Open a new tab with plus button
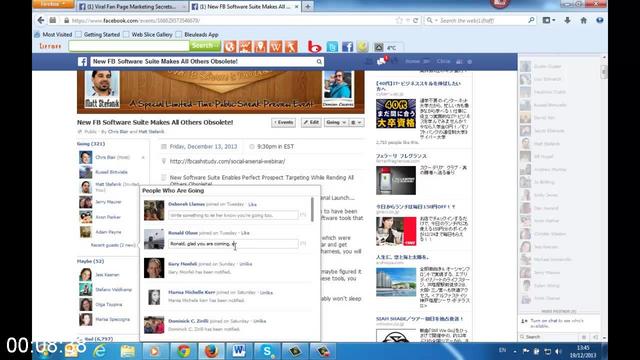The width and height of the screenshot is (640, 360). pos(308,7)
